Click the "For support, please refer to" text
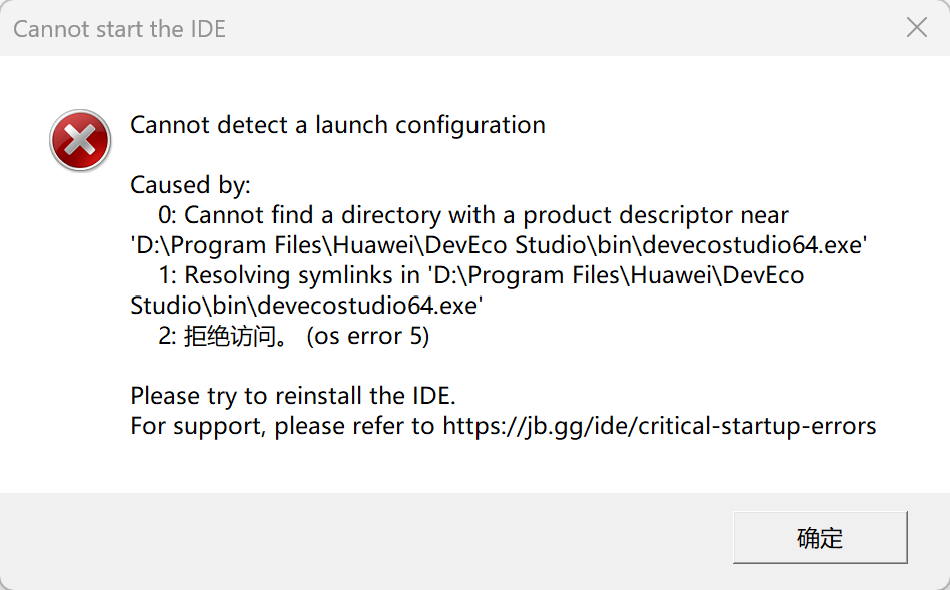The image size is (950, 590). pos(282,426)
